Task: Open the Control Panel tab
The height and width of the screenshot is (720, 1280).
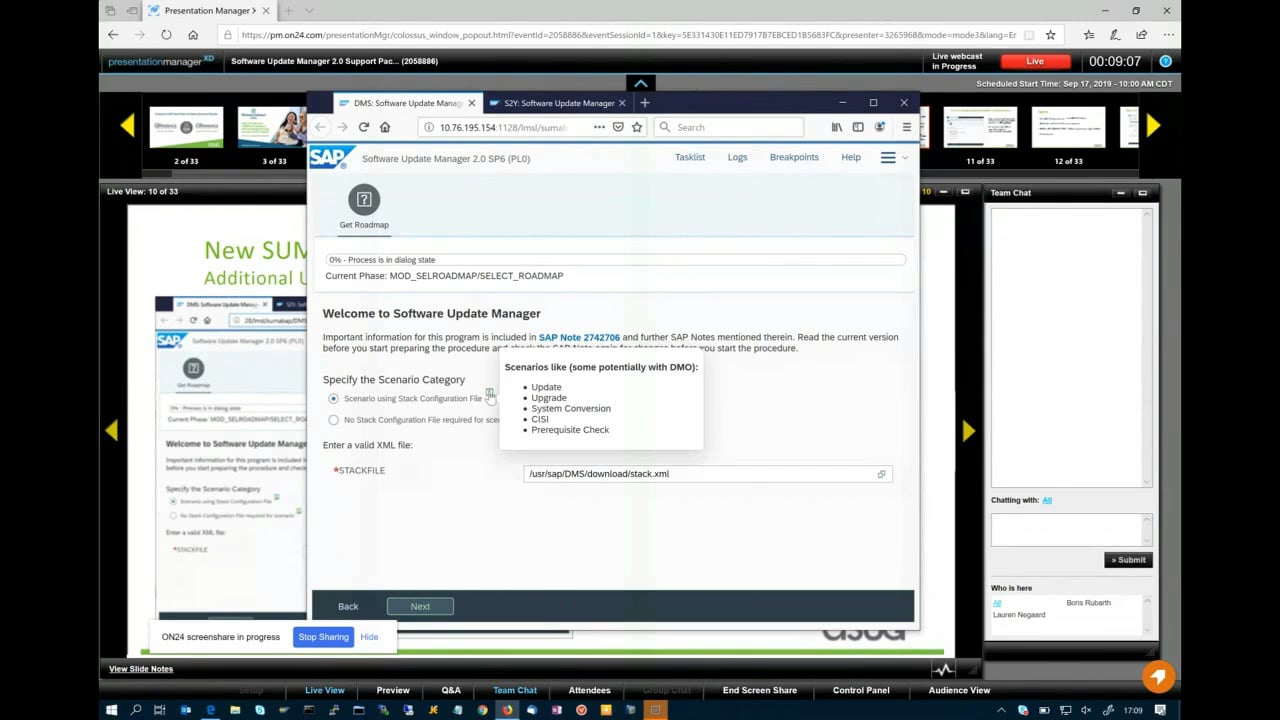Action: tap(861, 690)
